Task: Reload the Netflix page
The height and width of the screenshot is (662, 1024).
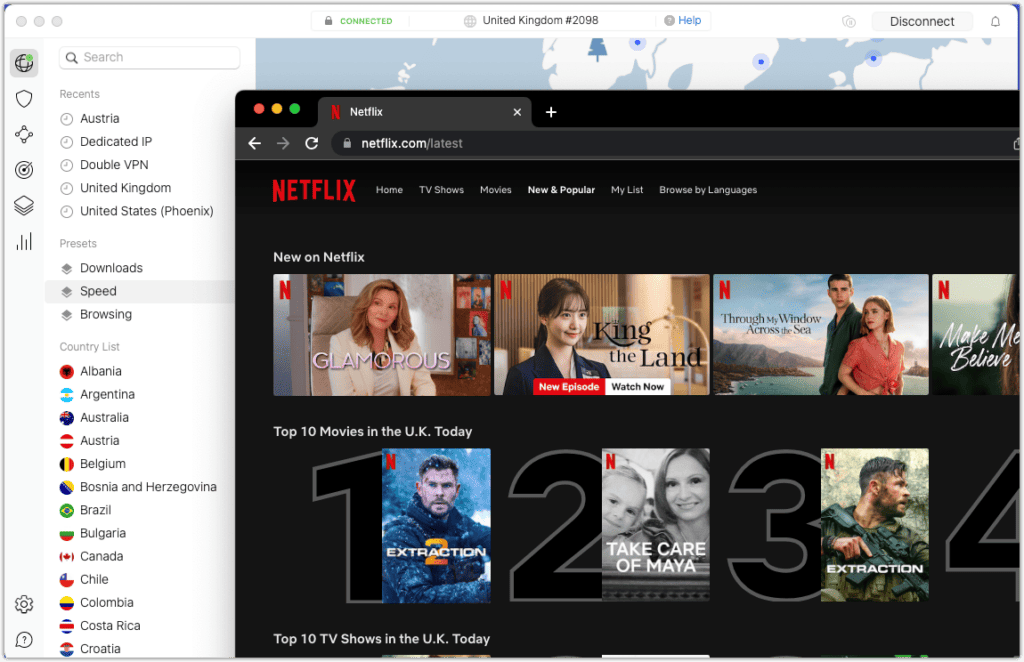Action: click(x=311, y=143)
